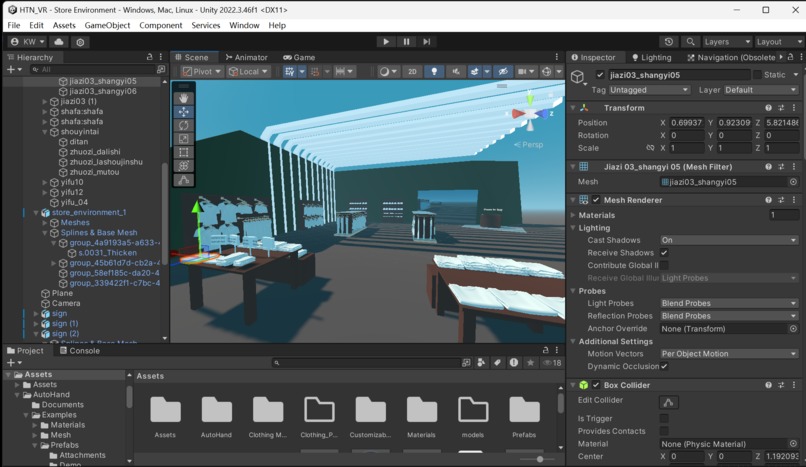Toggle Scene audio icon

click(x=455, y=71)
